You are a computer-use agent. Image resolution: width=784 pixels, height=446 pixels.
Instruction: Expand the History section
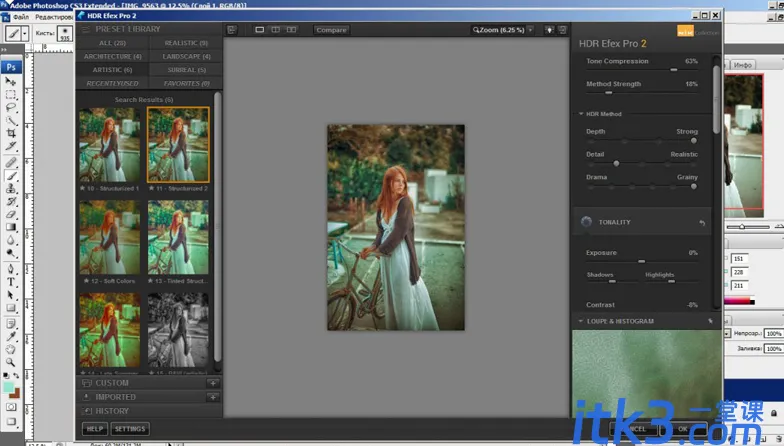pyautogui.click(x=112, y=411)
